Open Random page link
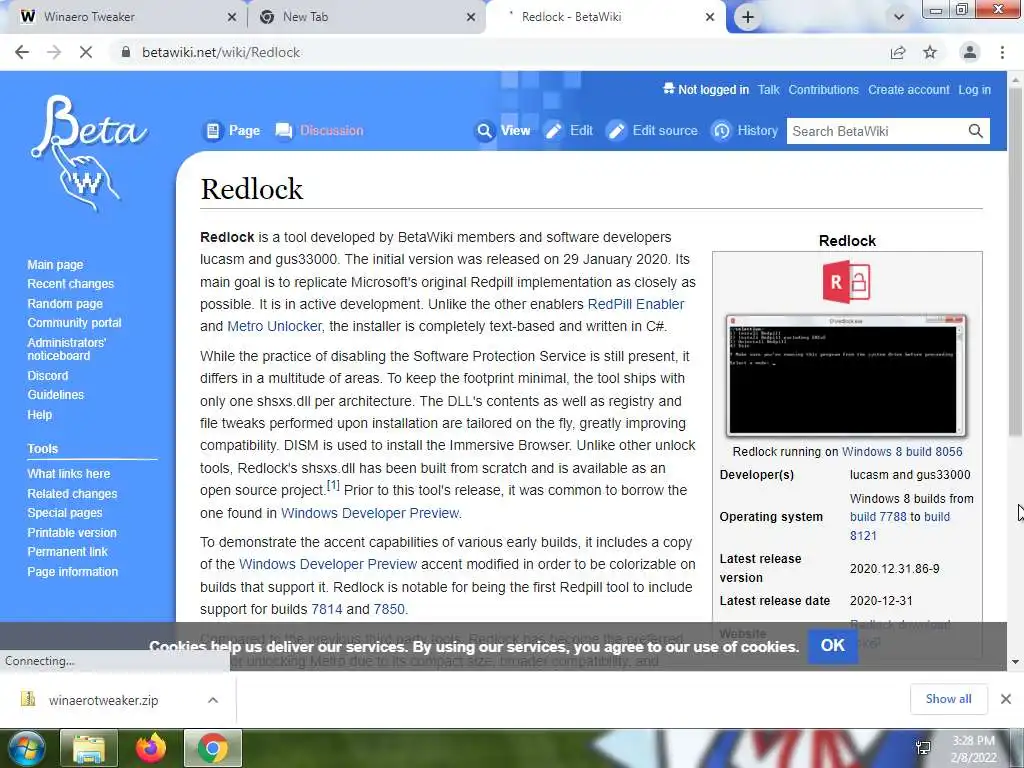The height and width of the screenshot is (768, 1024). [65, 303]
